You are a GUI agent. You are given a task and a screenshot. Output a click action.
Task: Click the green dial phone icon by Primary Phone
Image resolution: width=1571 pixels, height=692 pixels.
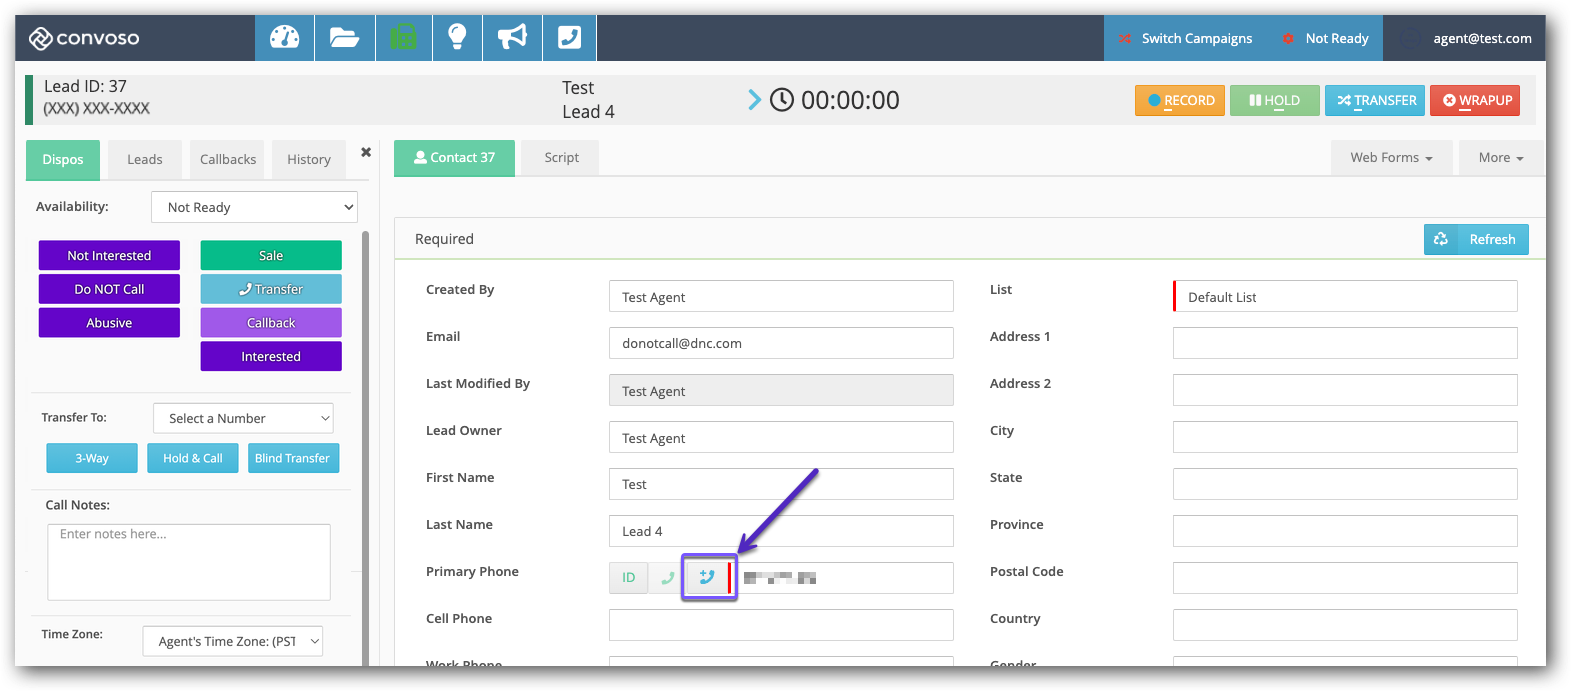[667, 577]
